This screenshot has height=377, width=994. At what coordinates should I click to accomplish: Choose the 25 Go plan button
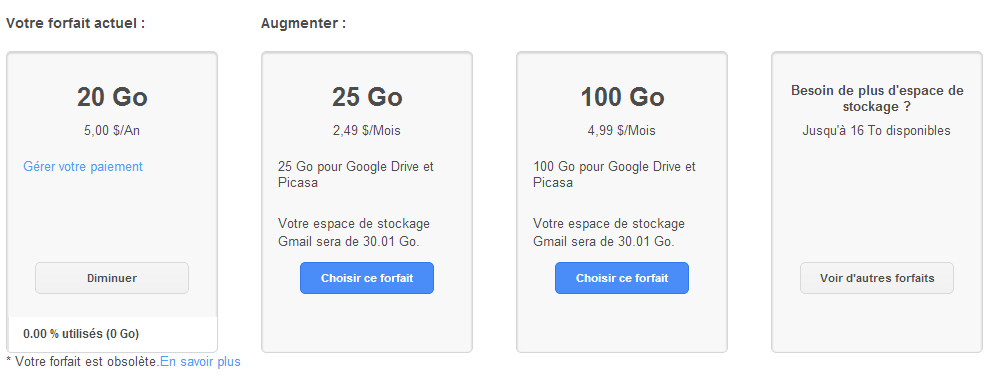[367, 278]
